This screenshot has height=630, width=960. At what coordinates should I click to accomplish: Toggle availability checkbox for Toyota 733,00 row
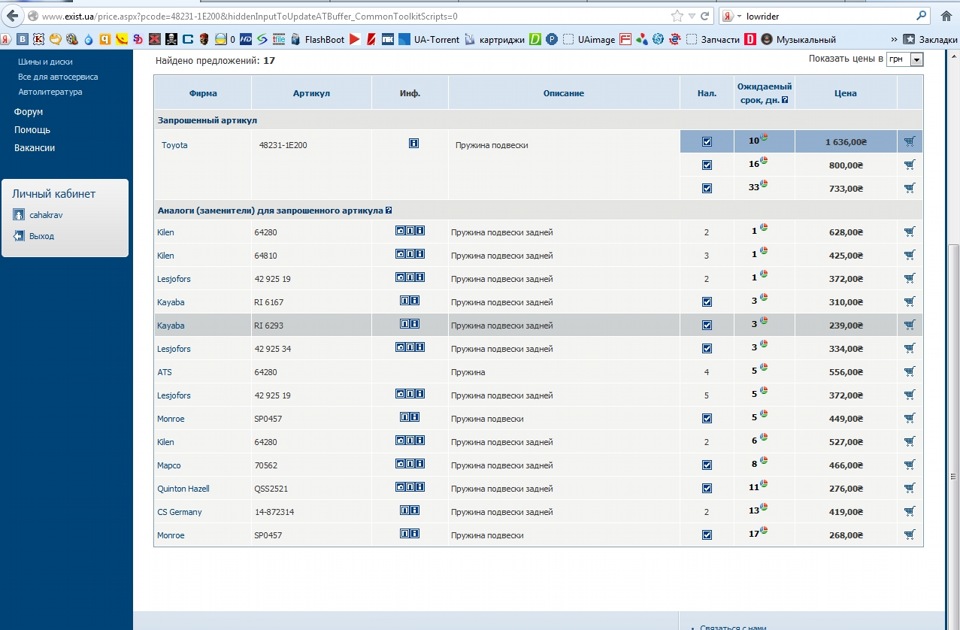pyautogui.click(x=707, y=189)
